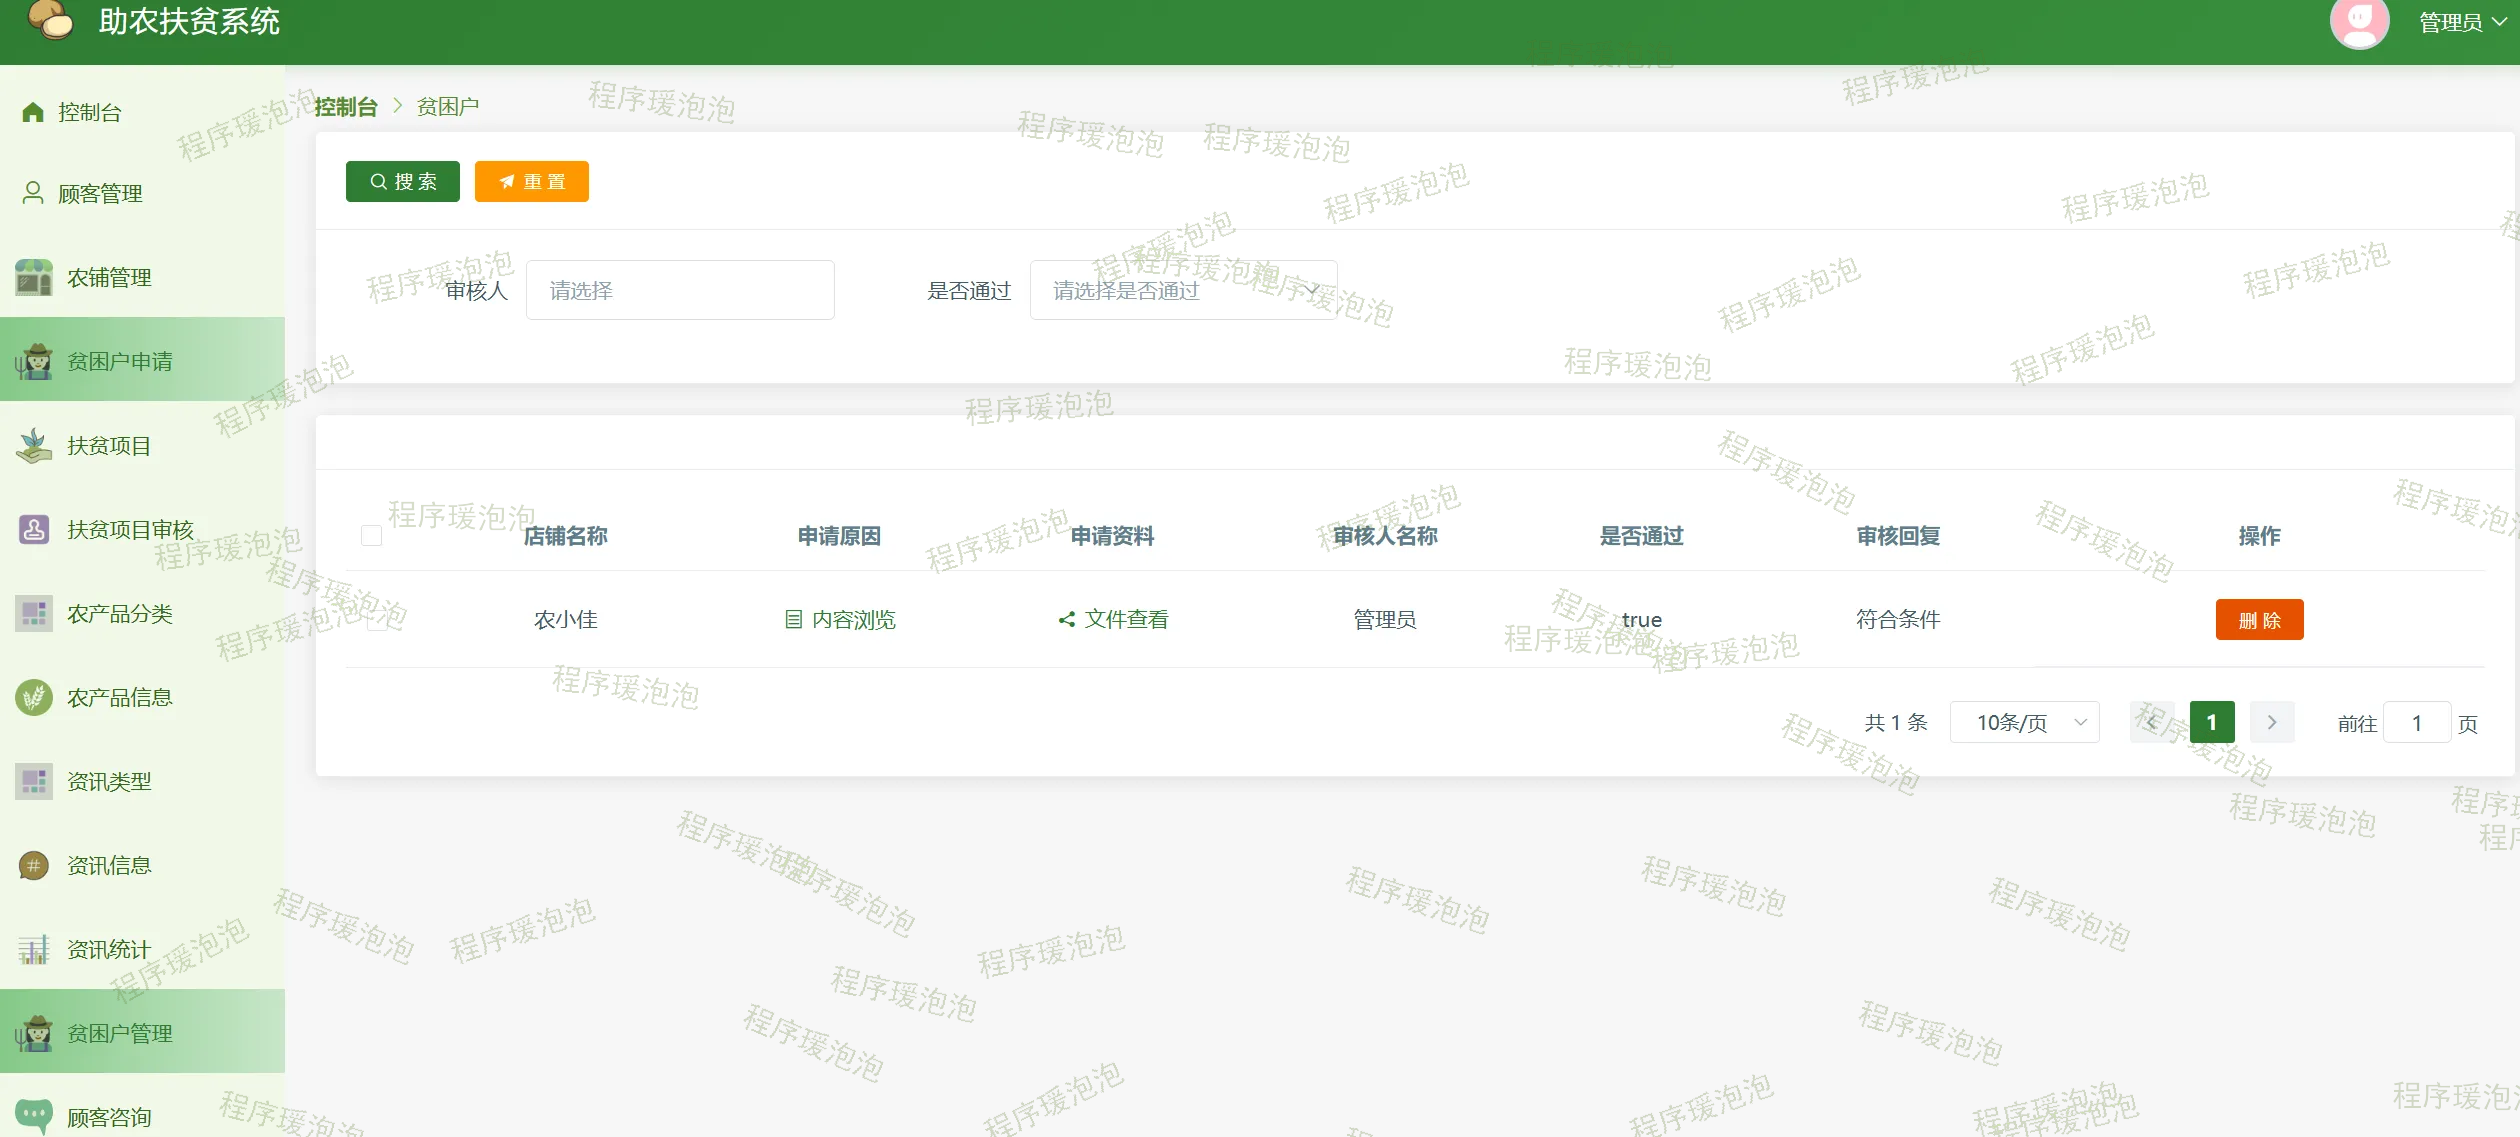Open 农铺管理 via its shop icon
2520x1137 pixels.
pyautogui.click(x=34, y=277)
